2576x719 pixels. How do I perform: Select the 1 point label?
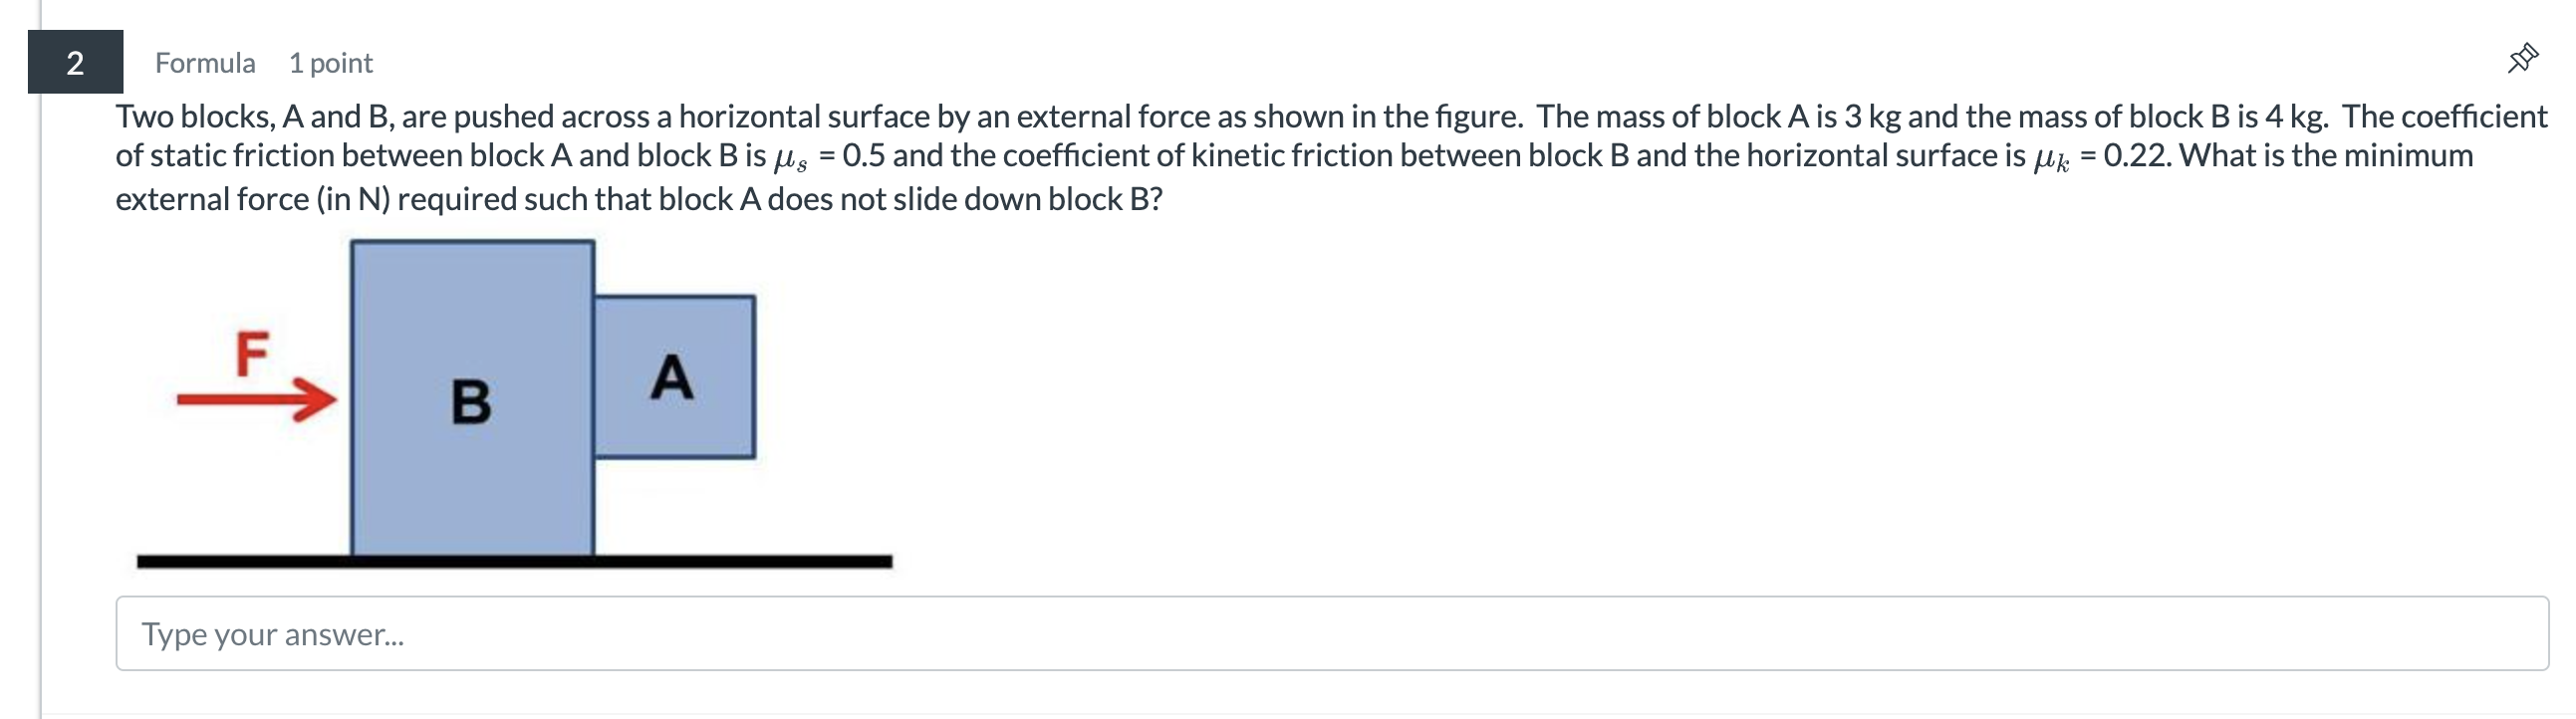point(330,62)
